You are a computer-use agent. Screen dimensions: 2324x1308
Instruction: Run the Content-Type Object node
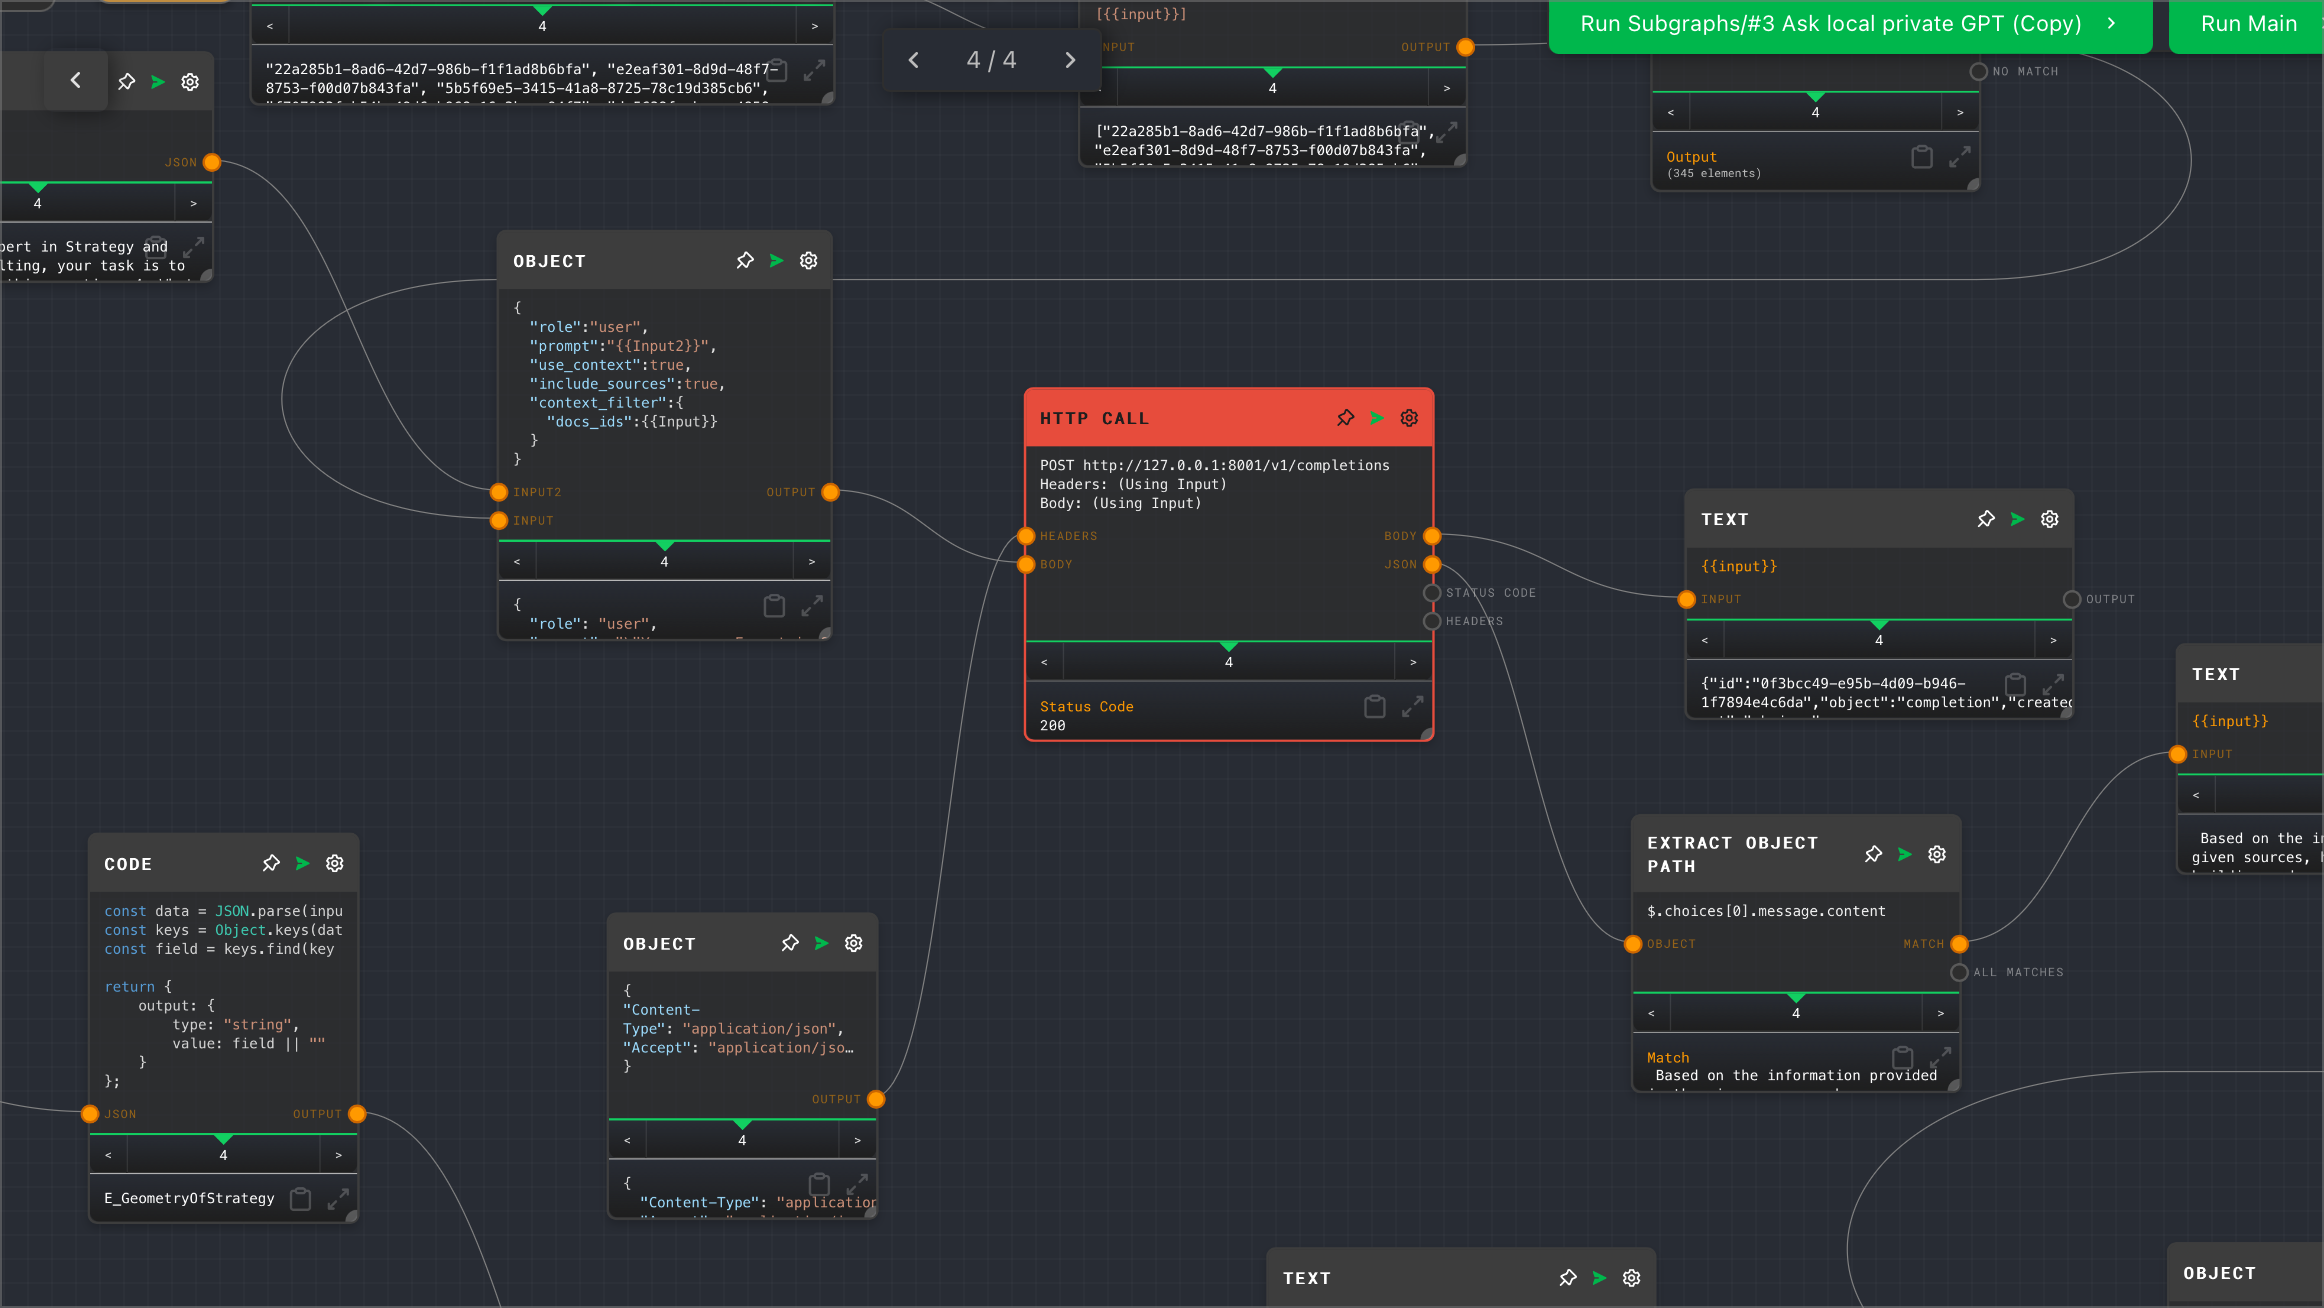(822, 943)
